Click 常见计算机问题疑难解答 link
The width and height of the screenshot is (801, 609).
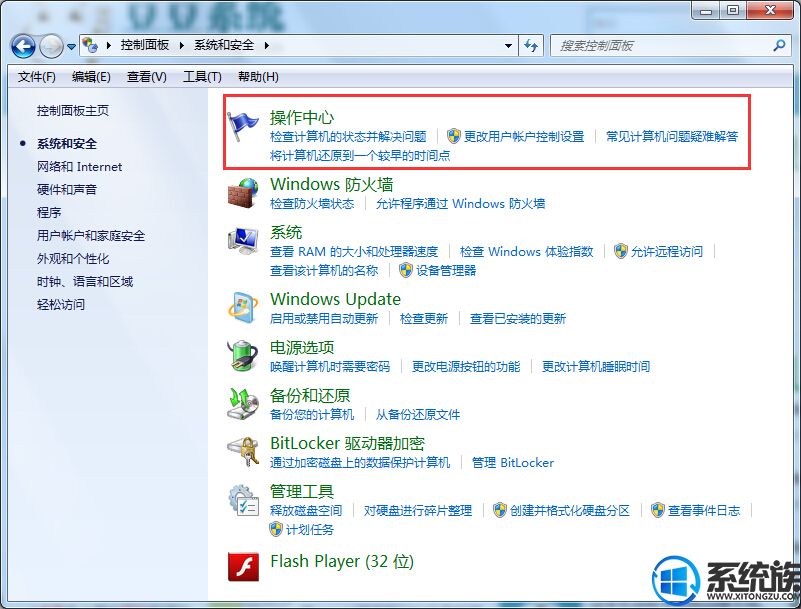point(672,136)
